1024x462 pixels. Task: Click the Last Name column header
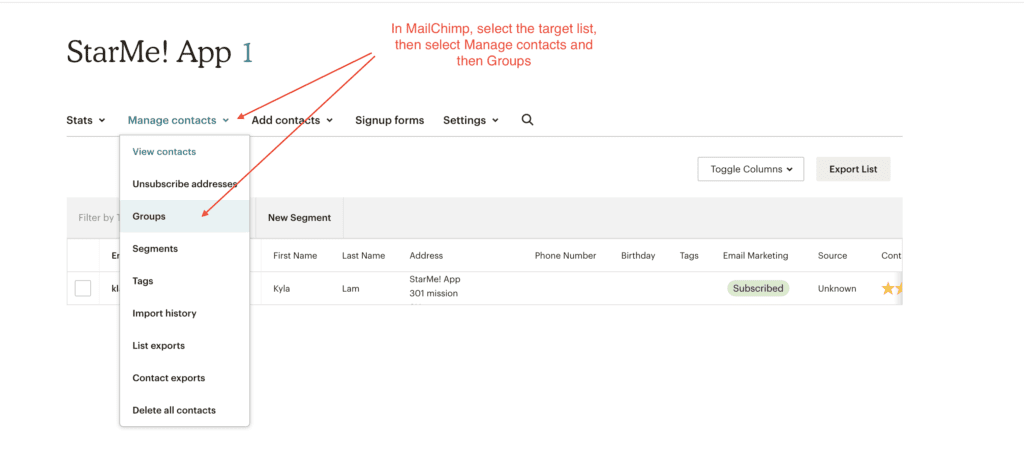coord(363,256)
